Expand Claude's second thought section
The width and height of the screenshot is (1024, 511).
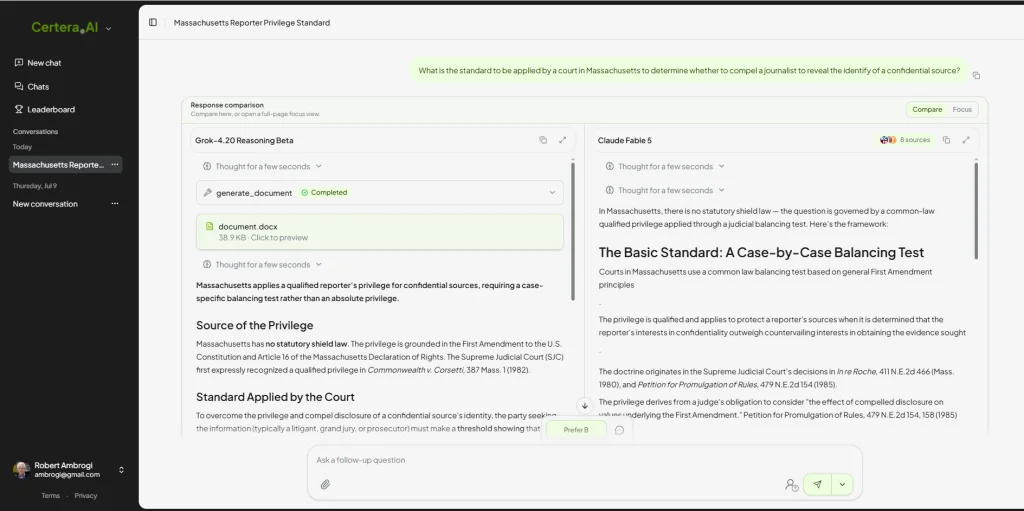tap(665, 190)
